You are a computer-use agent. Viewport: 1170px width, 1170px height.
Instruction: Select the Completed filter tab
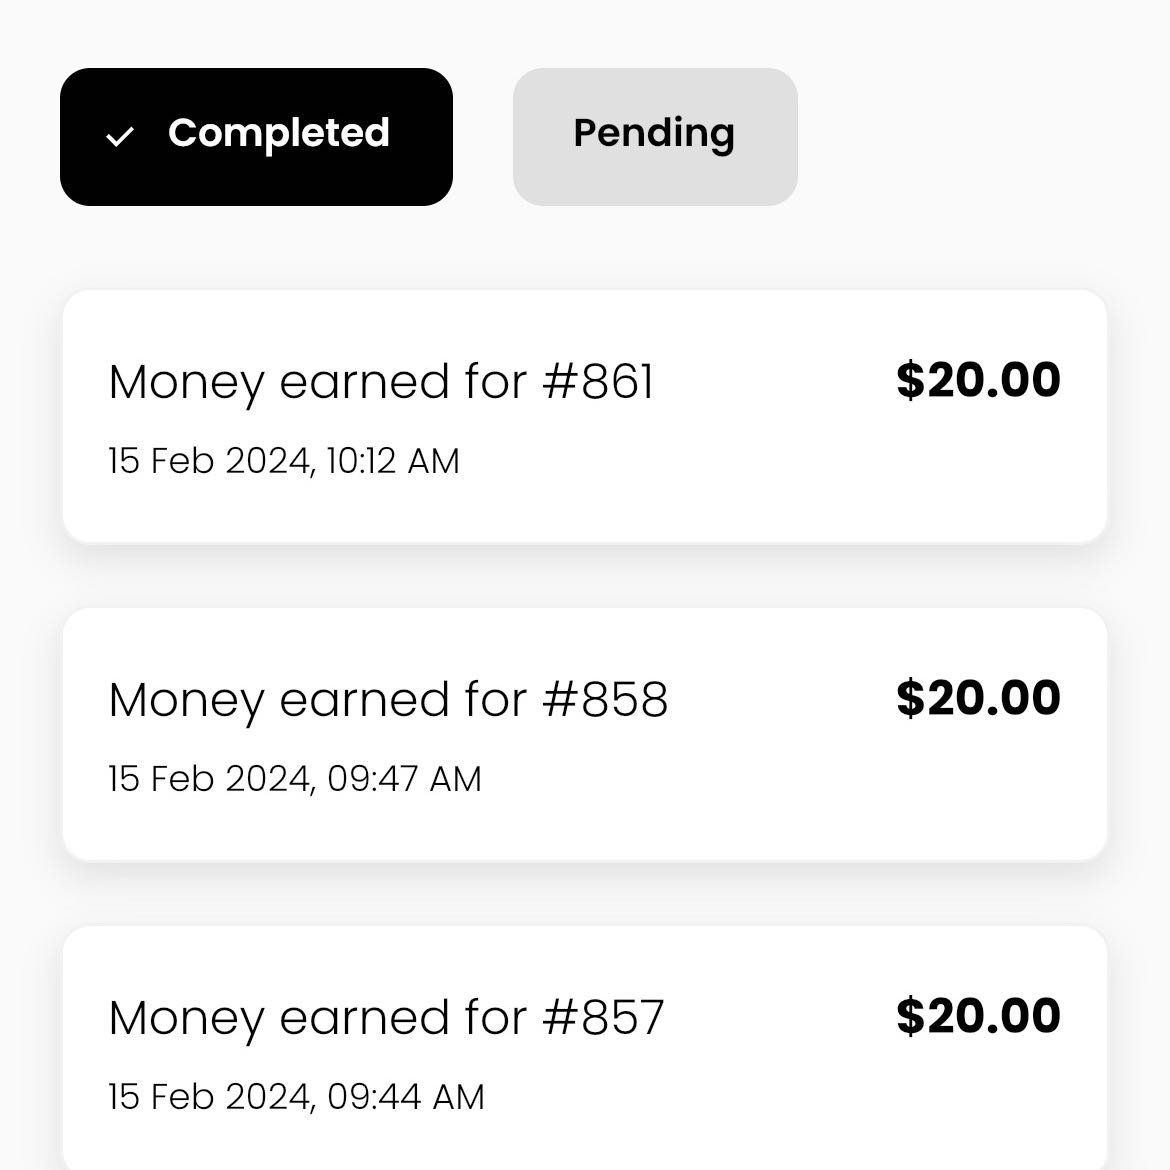pyautogui.click(x=256, y=137)
